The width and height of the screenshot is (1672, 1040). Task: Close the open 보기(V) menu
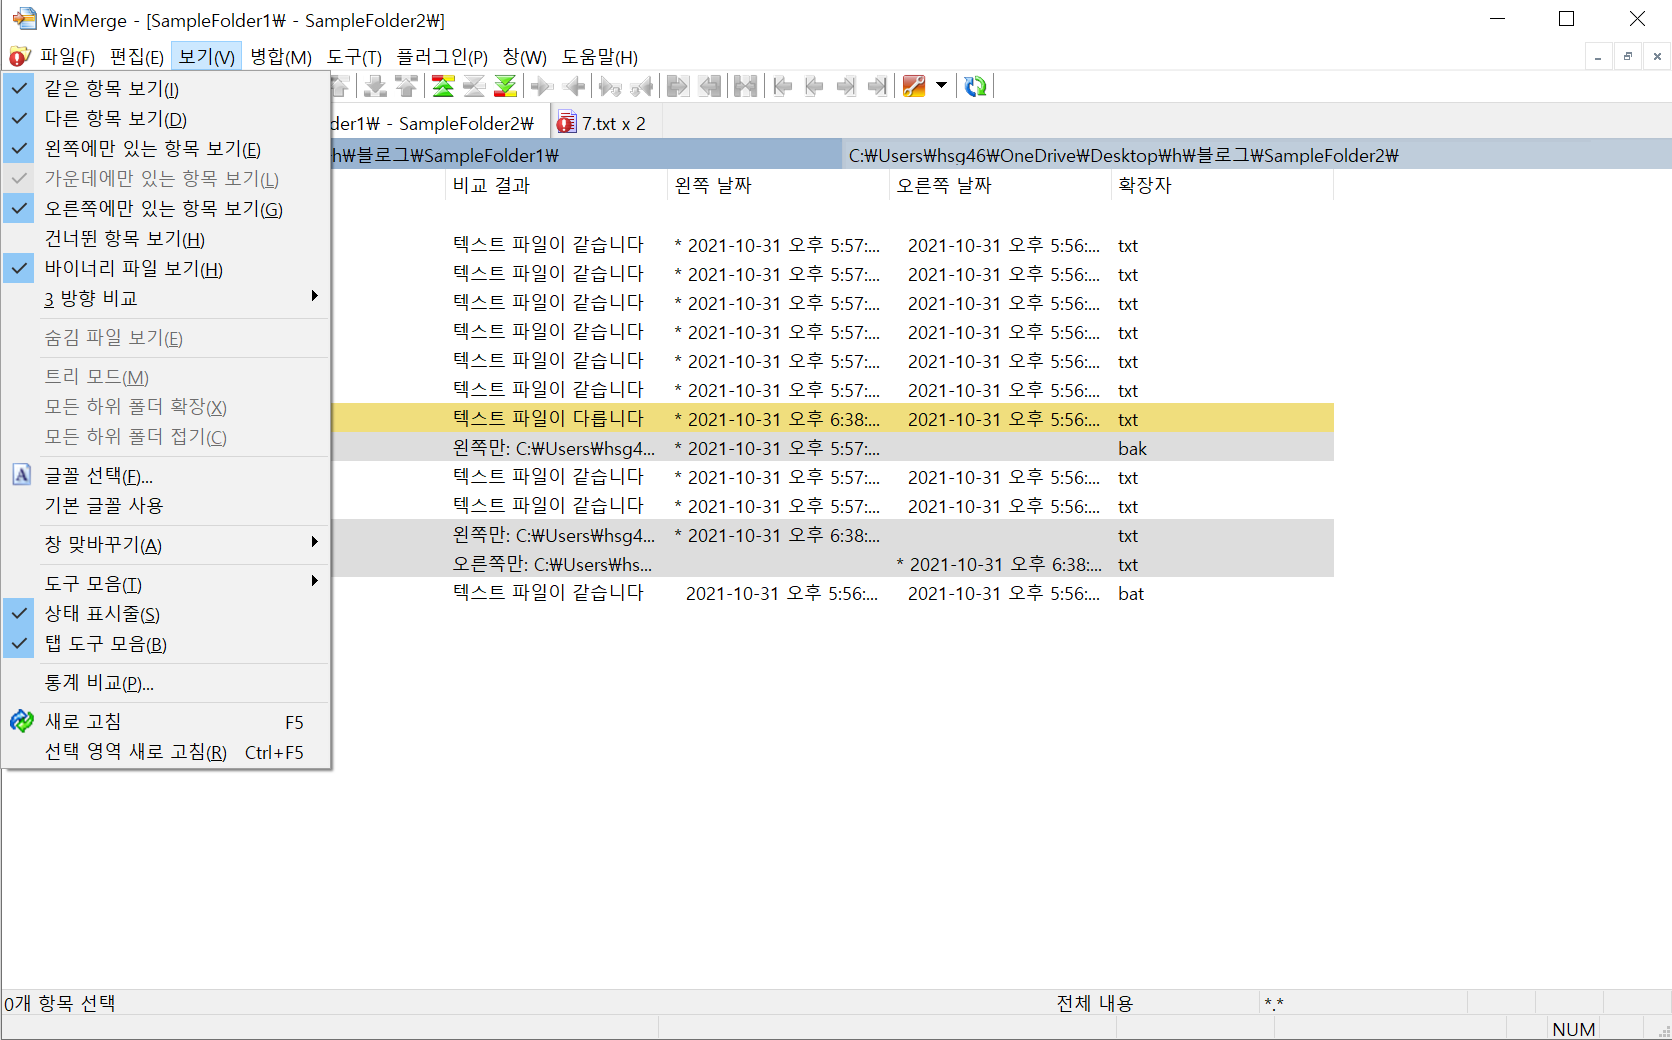point(207,57)
